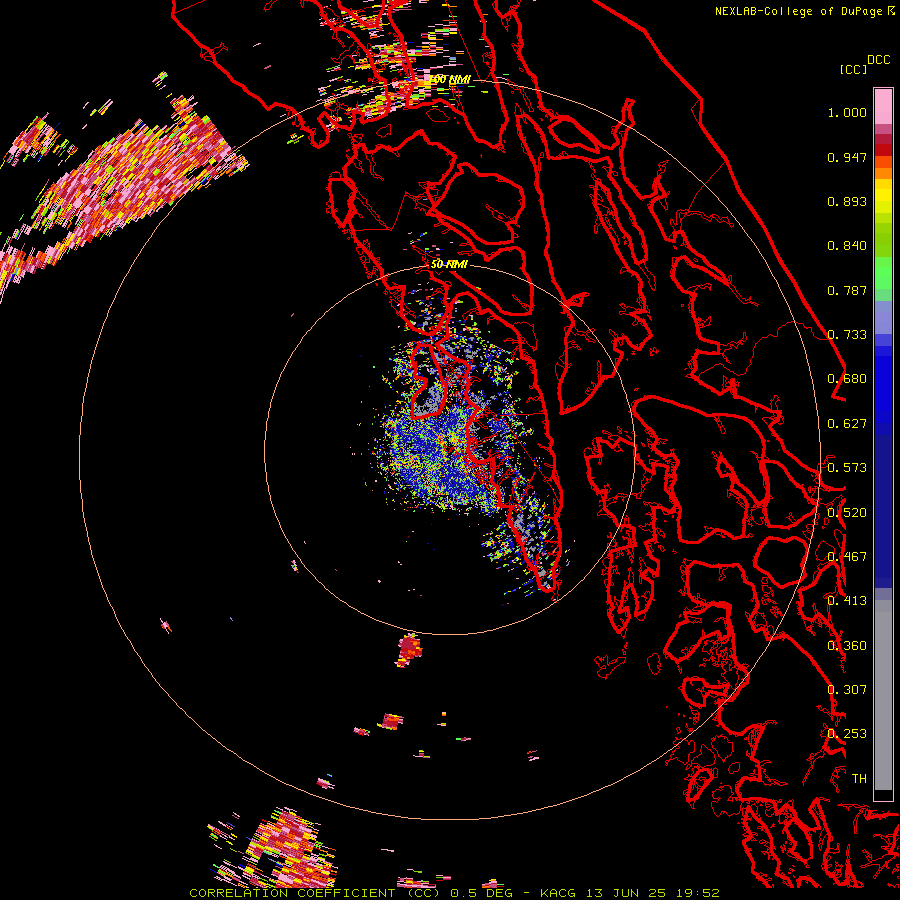
Task: Click the 0.307 legend value
Action: [847, 690]
